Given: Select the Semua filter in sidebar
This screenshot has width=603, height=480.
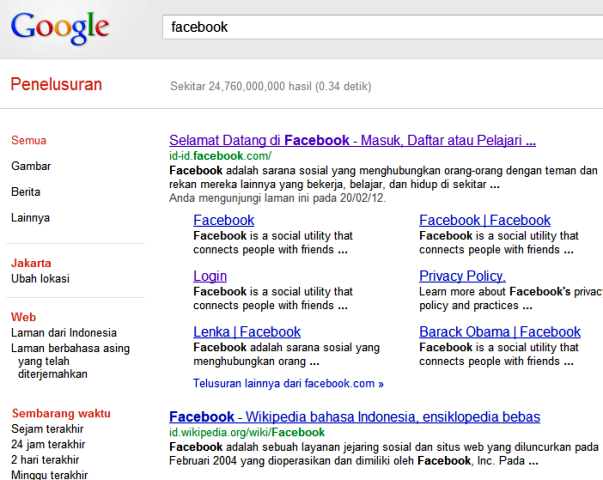Looking at the screenshot, I should (29, 140).
